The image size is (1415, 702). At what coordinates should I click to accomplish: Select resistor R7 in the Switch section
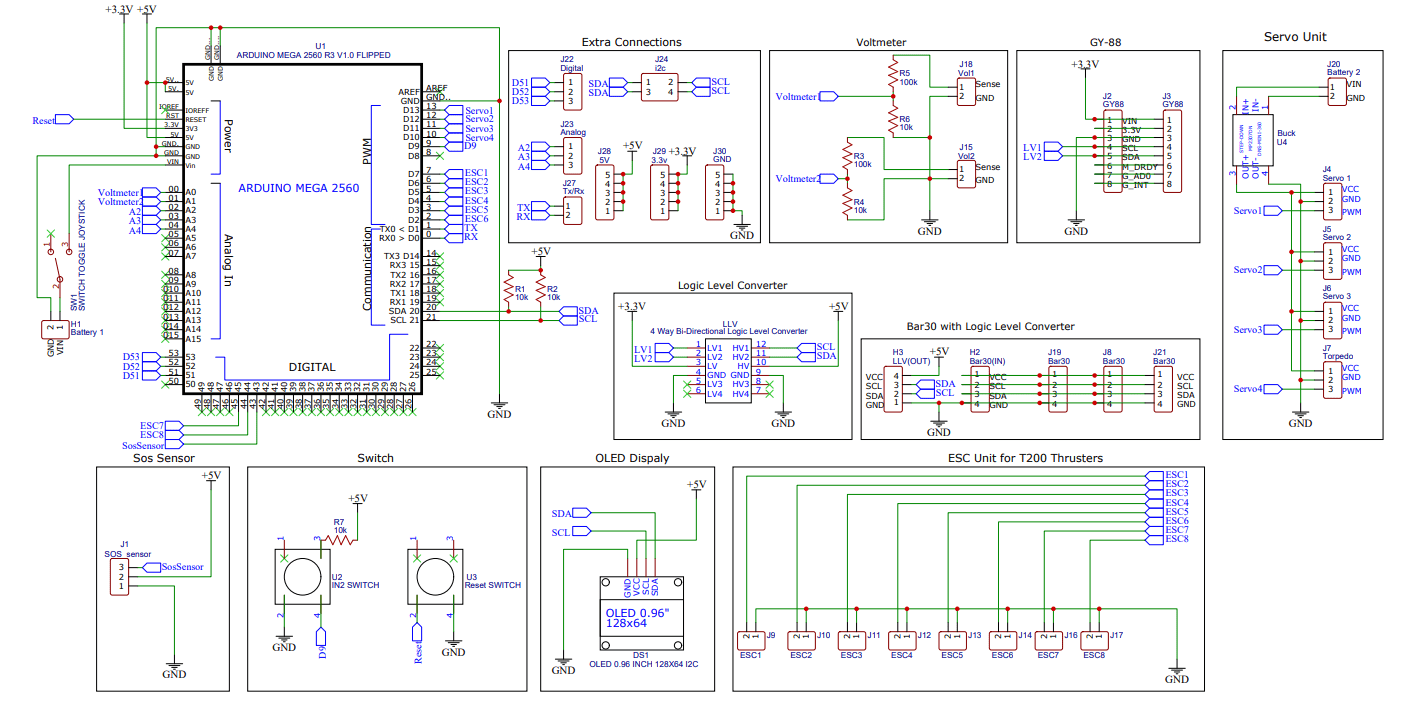pyautogui.click(x=339, y=540)
